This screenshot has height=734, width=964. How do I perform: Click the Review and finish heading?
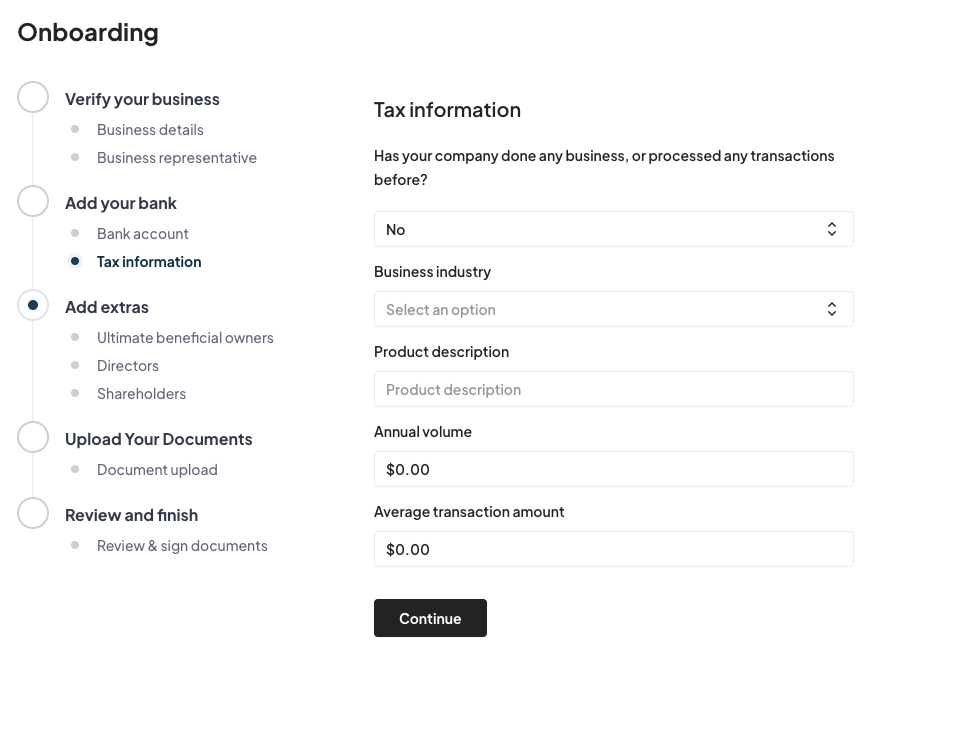click(132, 515)
